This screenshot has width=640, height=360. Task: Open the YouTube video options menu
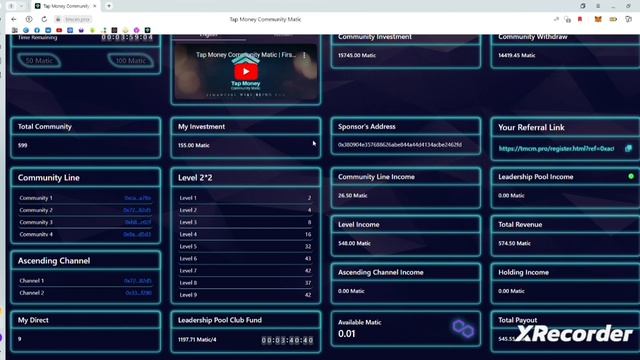[x=304, y=55]
